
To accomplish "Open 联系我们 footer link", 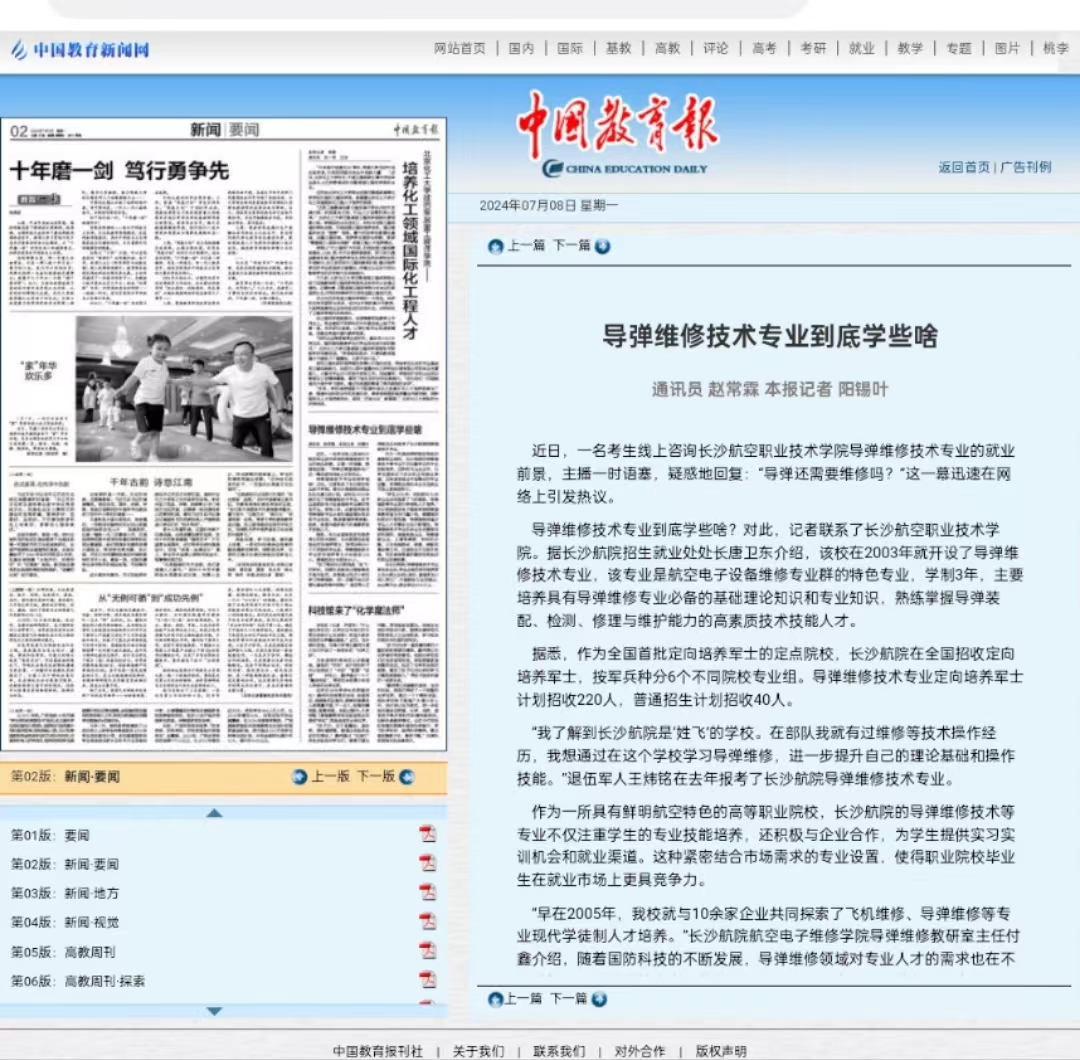I will coord(559,1051).
